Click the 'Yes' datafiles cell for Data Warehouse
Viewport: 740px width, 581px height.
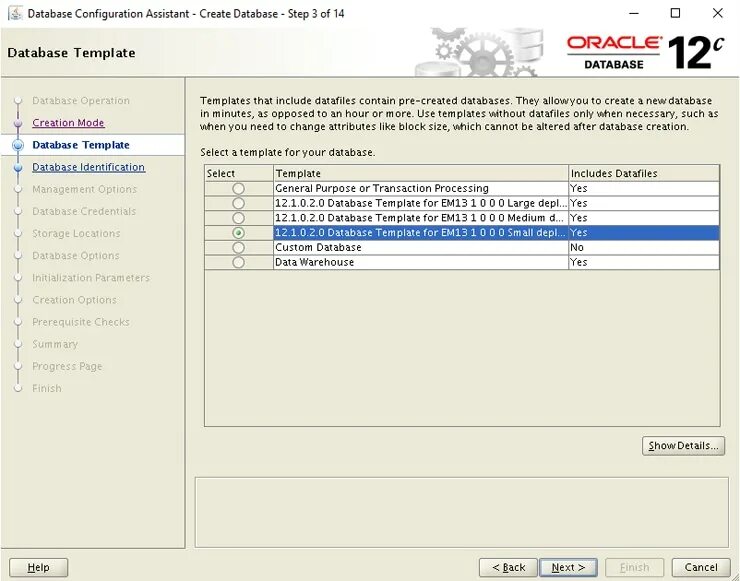coord(644,262)
